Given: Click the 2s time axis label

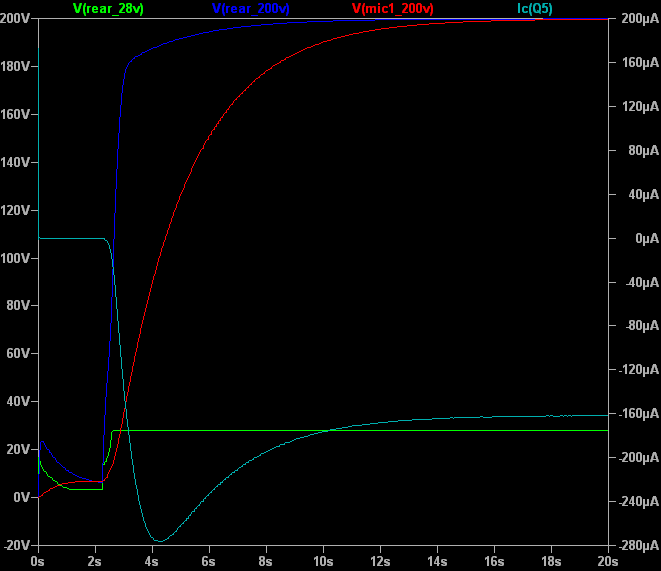Looking at the screenshot, I should (x=94, y=562).
